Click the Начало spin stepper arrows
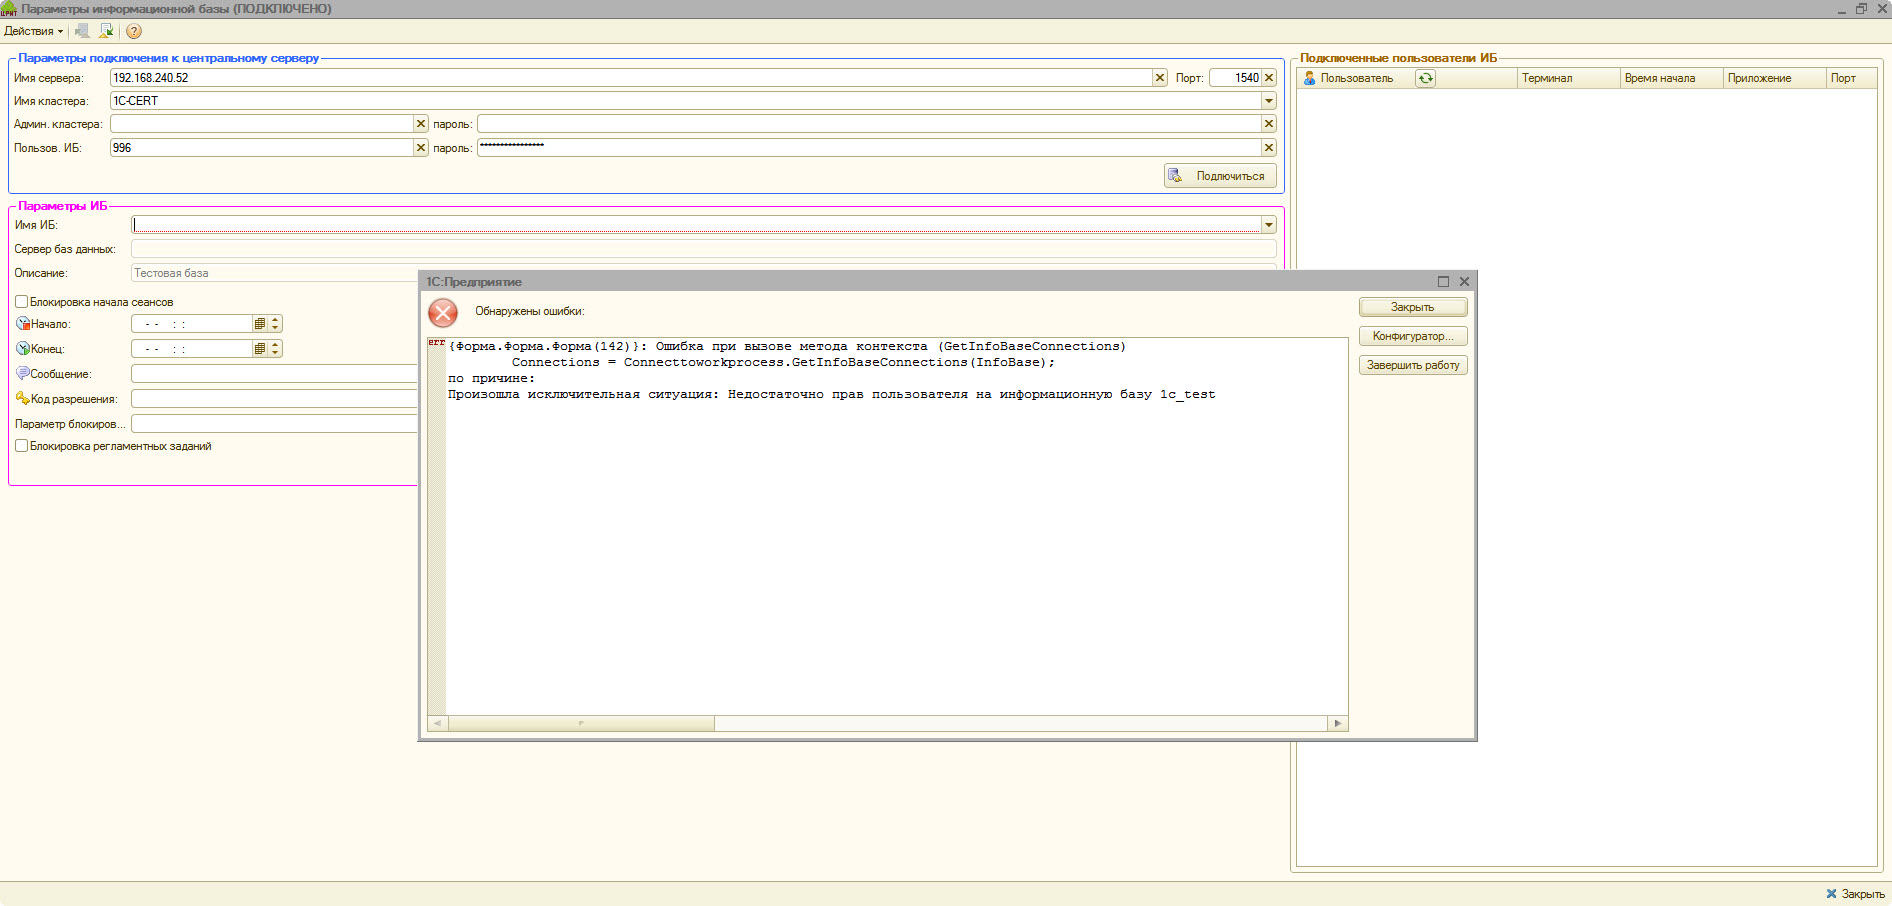Screen dimensions: 1892x906 (276, 324)
